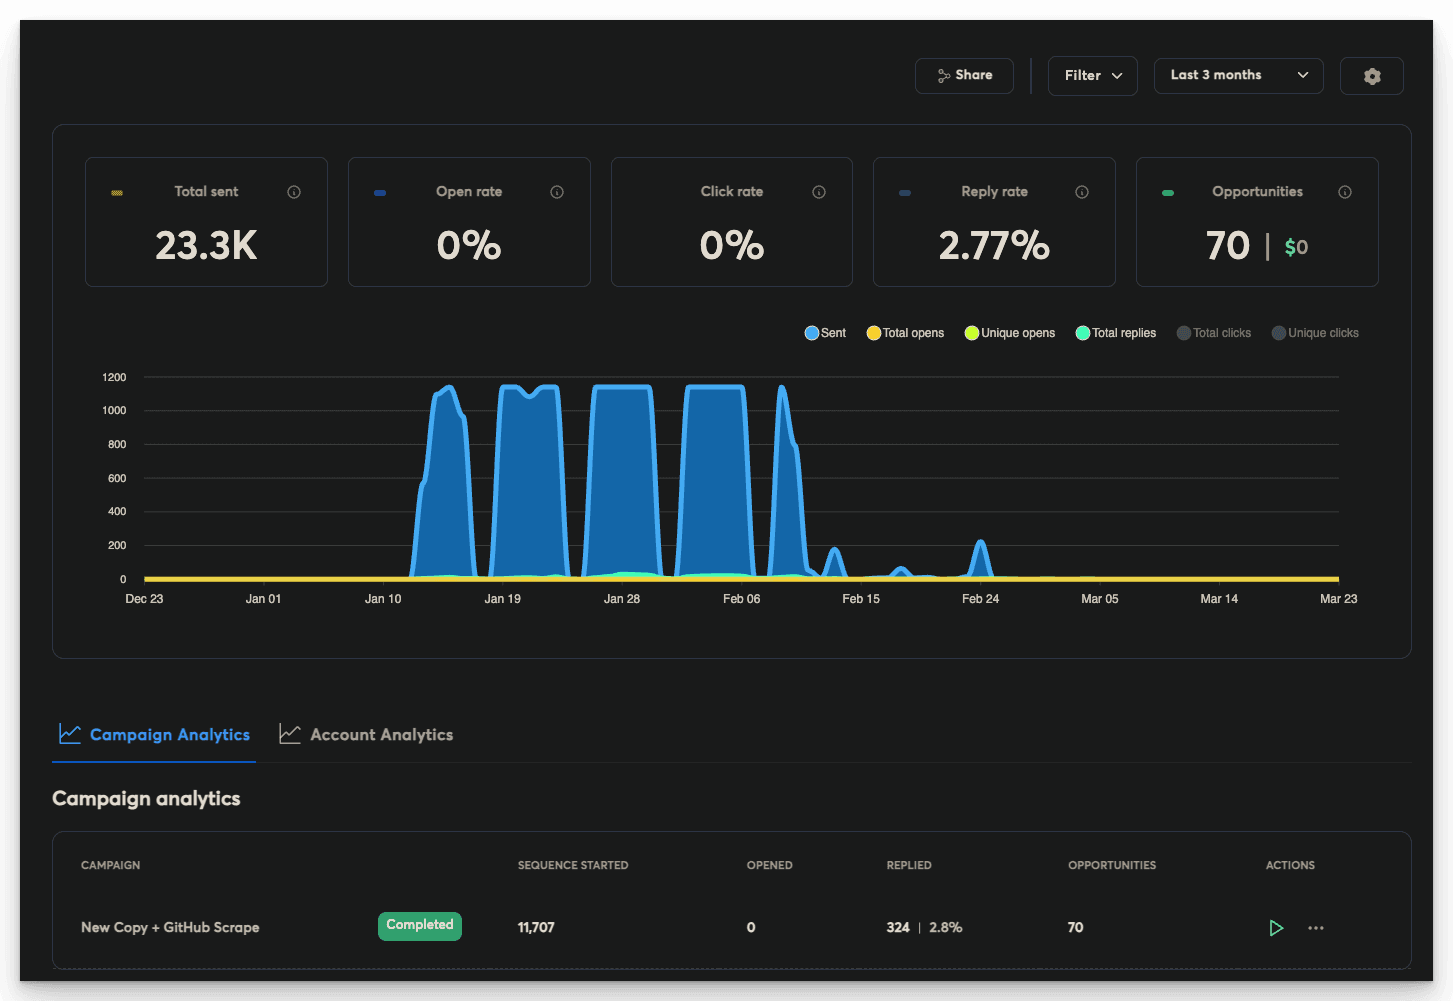The width and height of the screenshot is (1453, 1001).
Task: Click the Opportunities info icon
Action: point(1344,191)
